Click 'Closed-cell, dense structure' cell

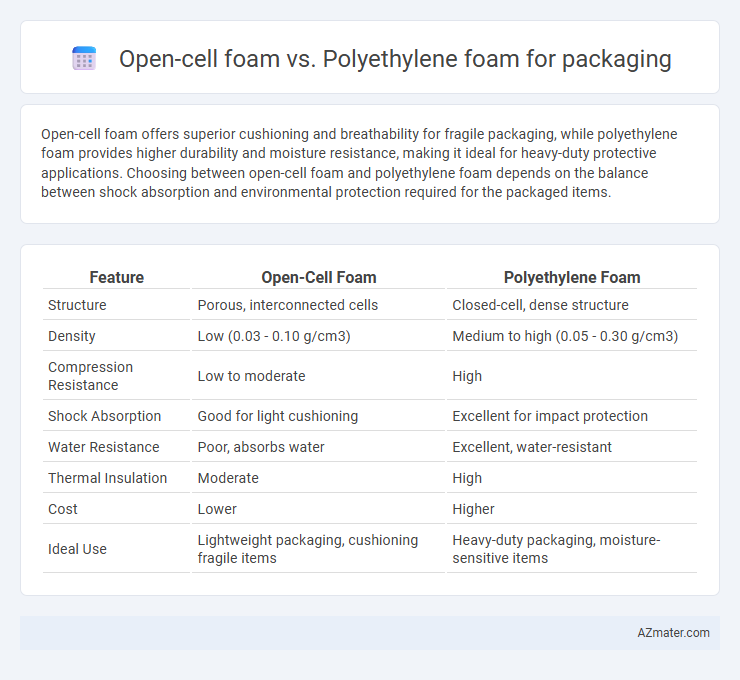point(540,305)
